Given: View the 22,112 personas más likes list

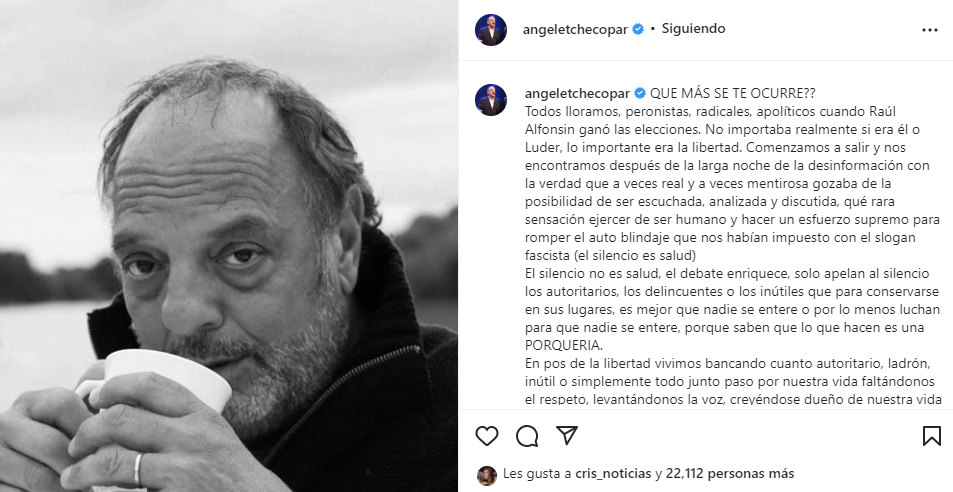Looking at the screenshot, I should pos(730,474).
